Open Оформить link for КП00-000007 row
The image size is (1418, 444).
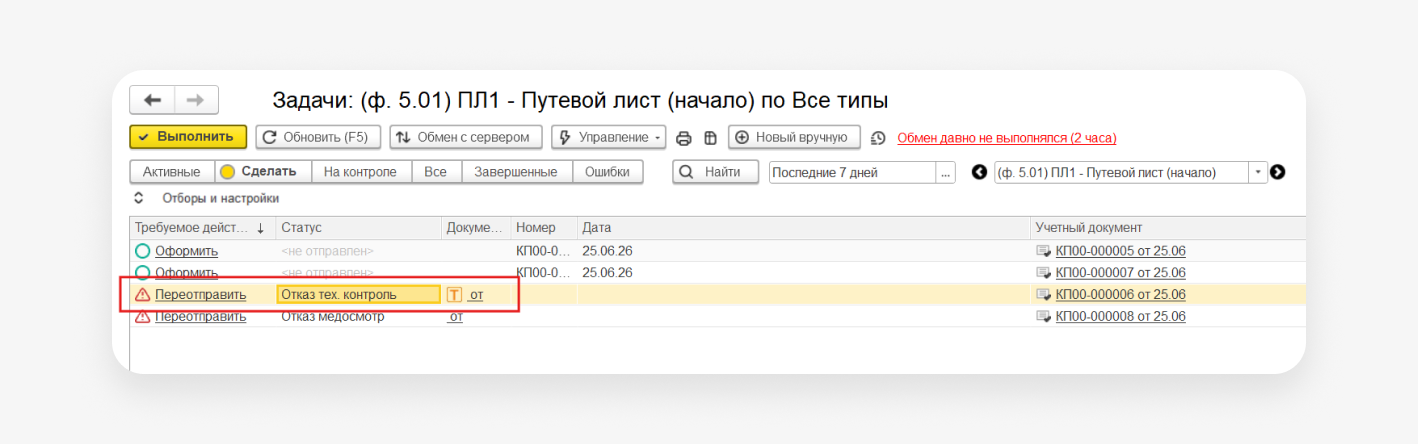coord(186,273)
